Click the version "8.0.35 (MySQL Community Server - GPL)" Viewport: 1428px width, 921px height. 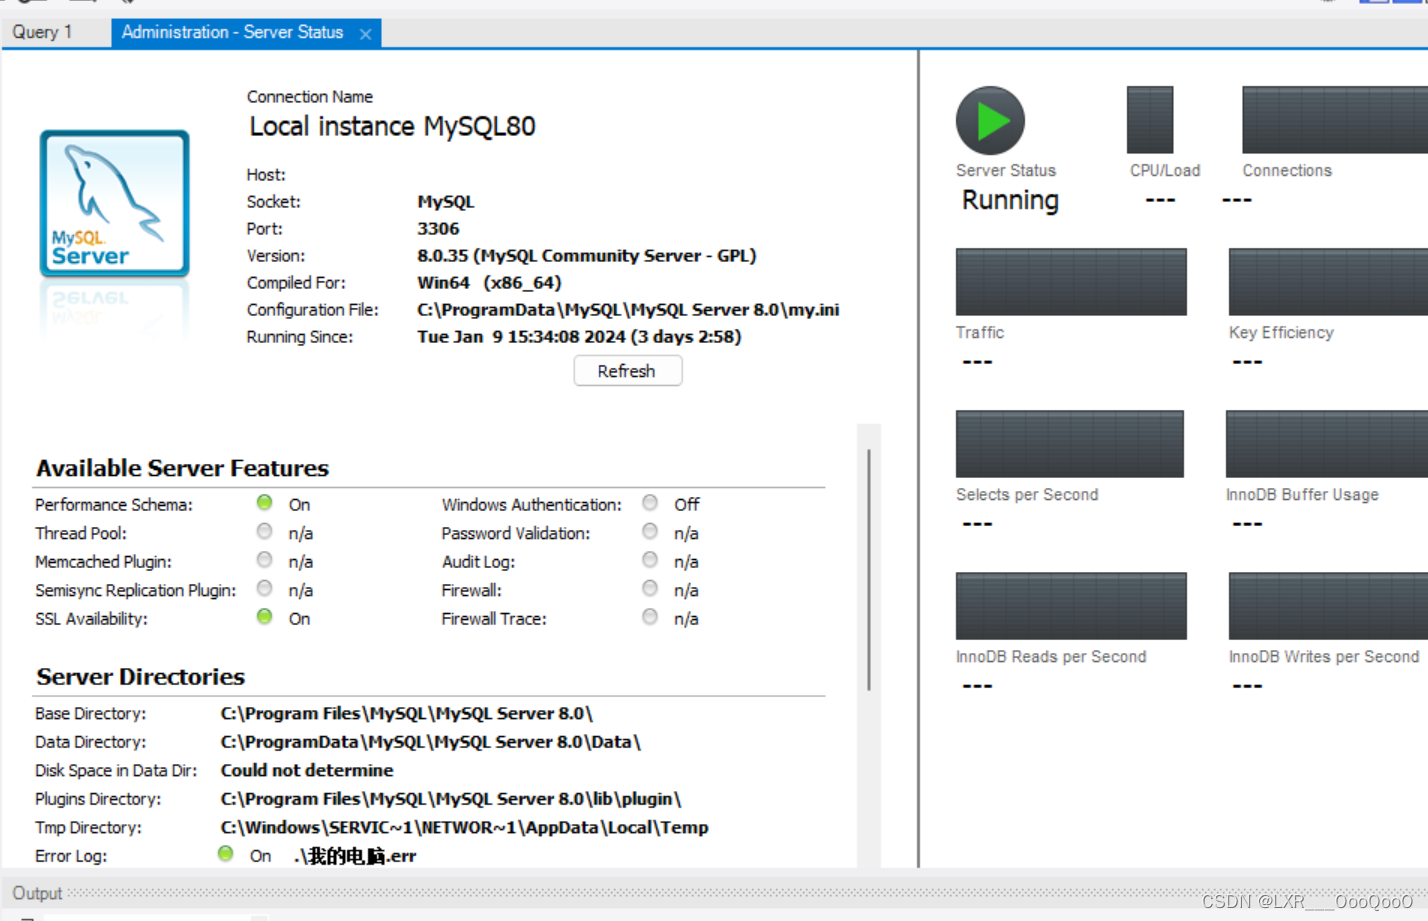(x=587, y=256)
